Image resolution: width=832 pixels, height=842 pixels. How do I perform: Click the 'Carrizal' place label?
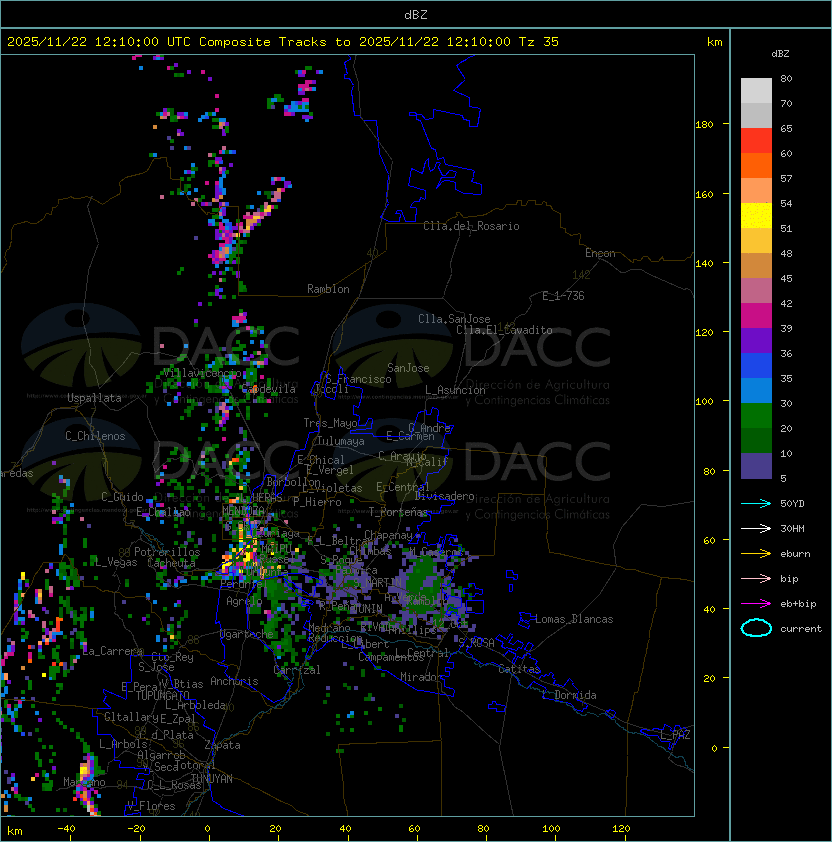(297, 670)
